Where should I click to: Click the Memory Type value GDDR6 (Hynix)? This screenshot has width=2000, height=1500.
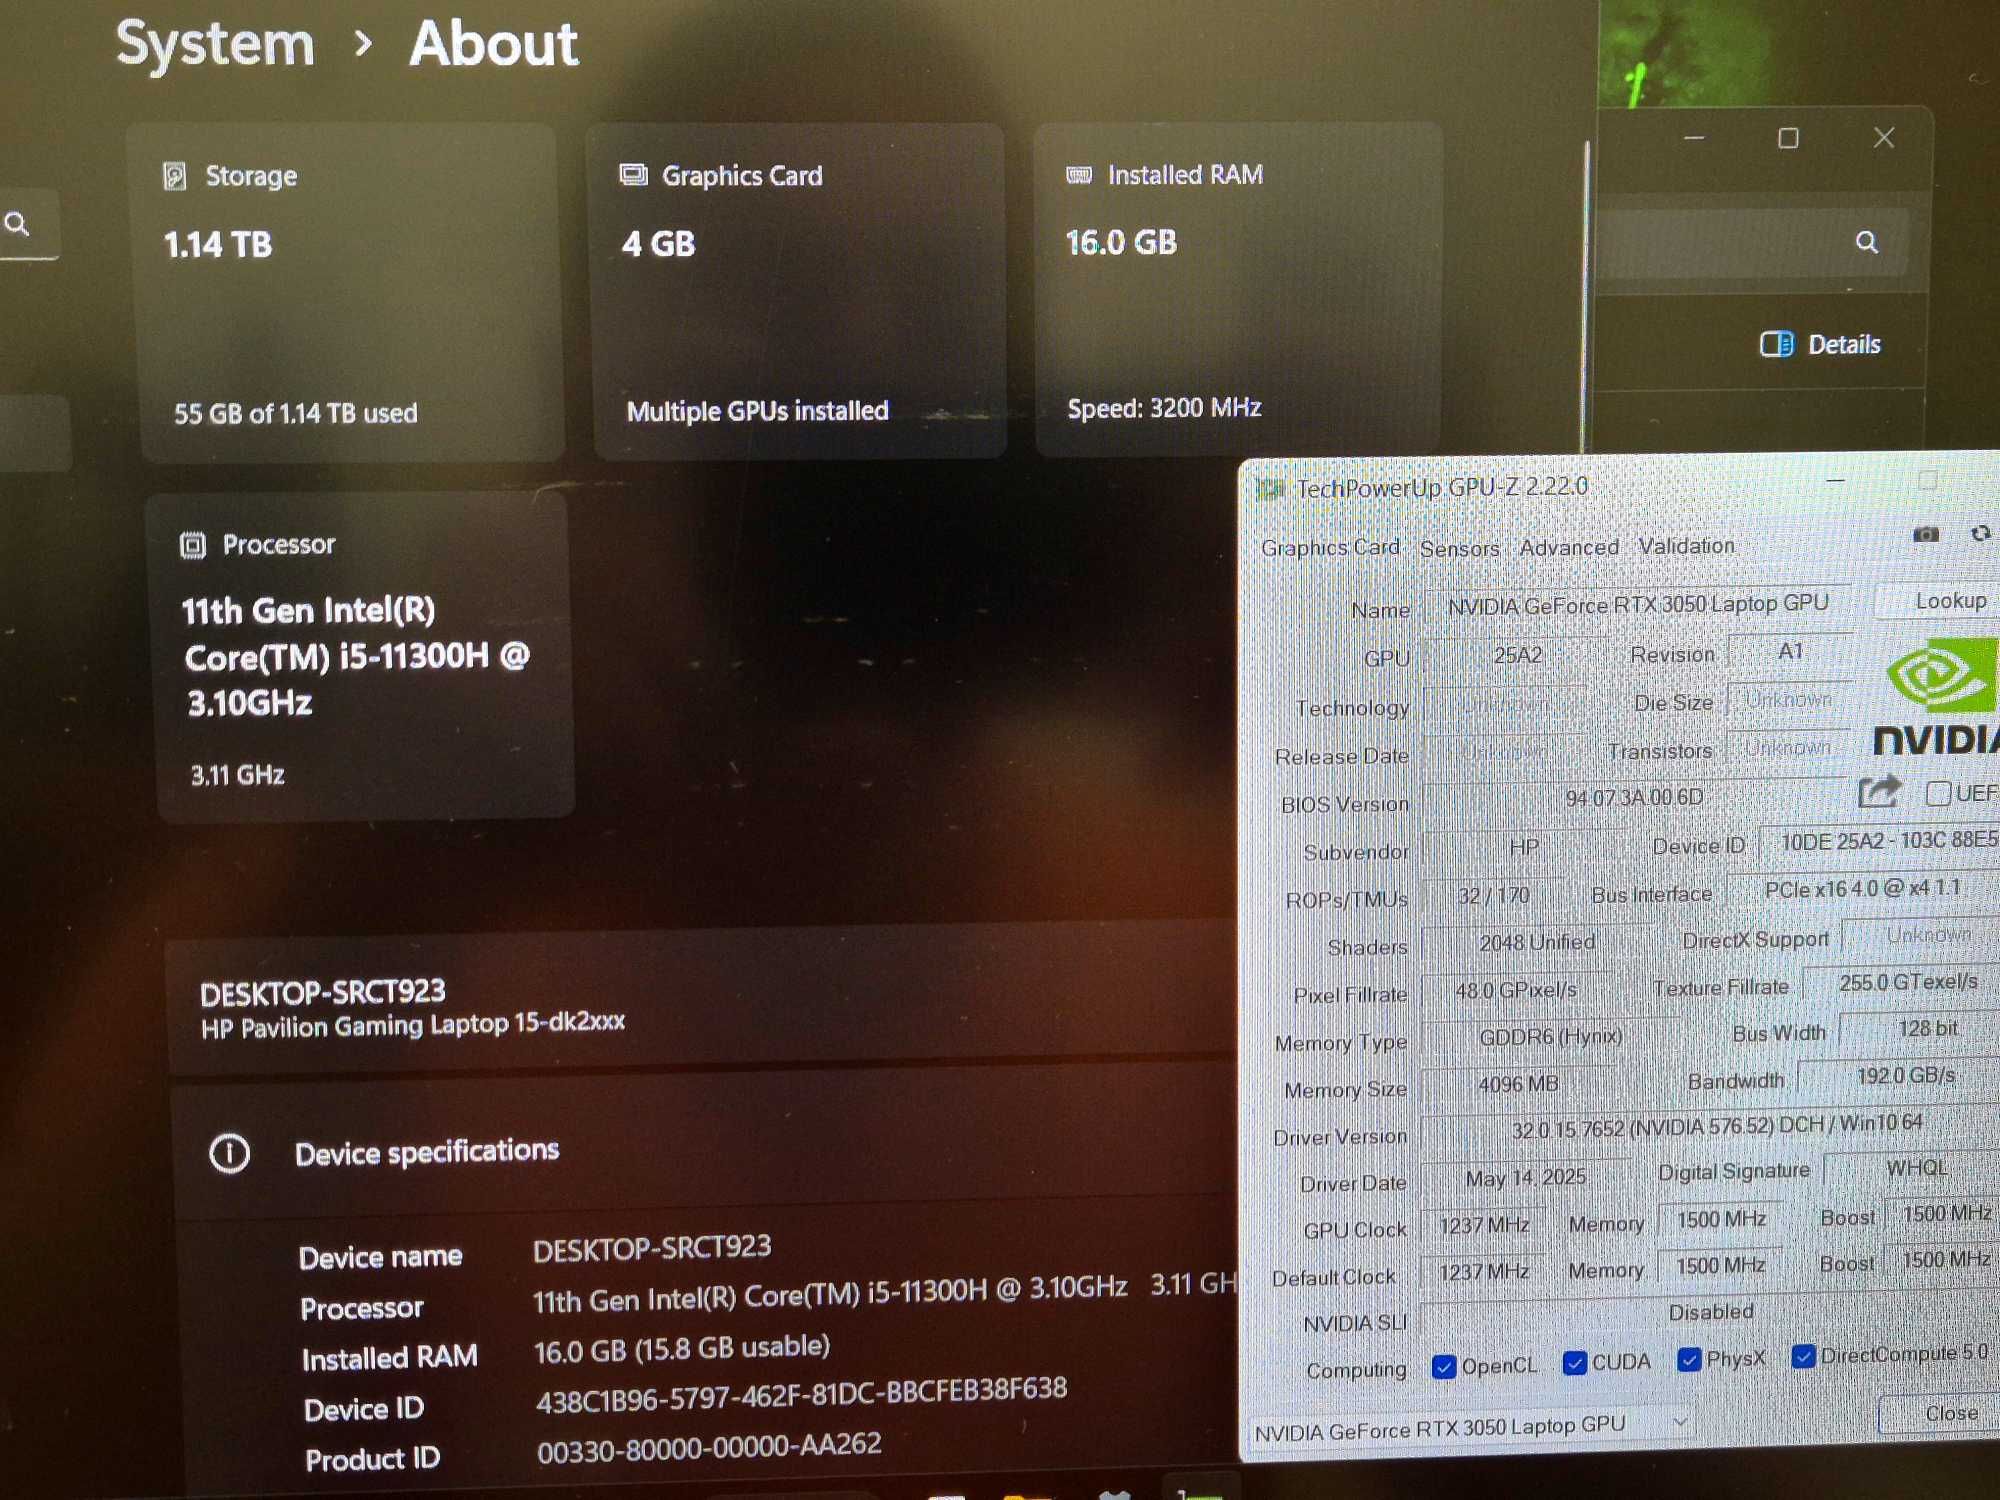1551,1037
